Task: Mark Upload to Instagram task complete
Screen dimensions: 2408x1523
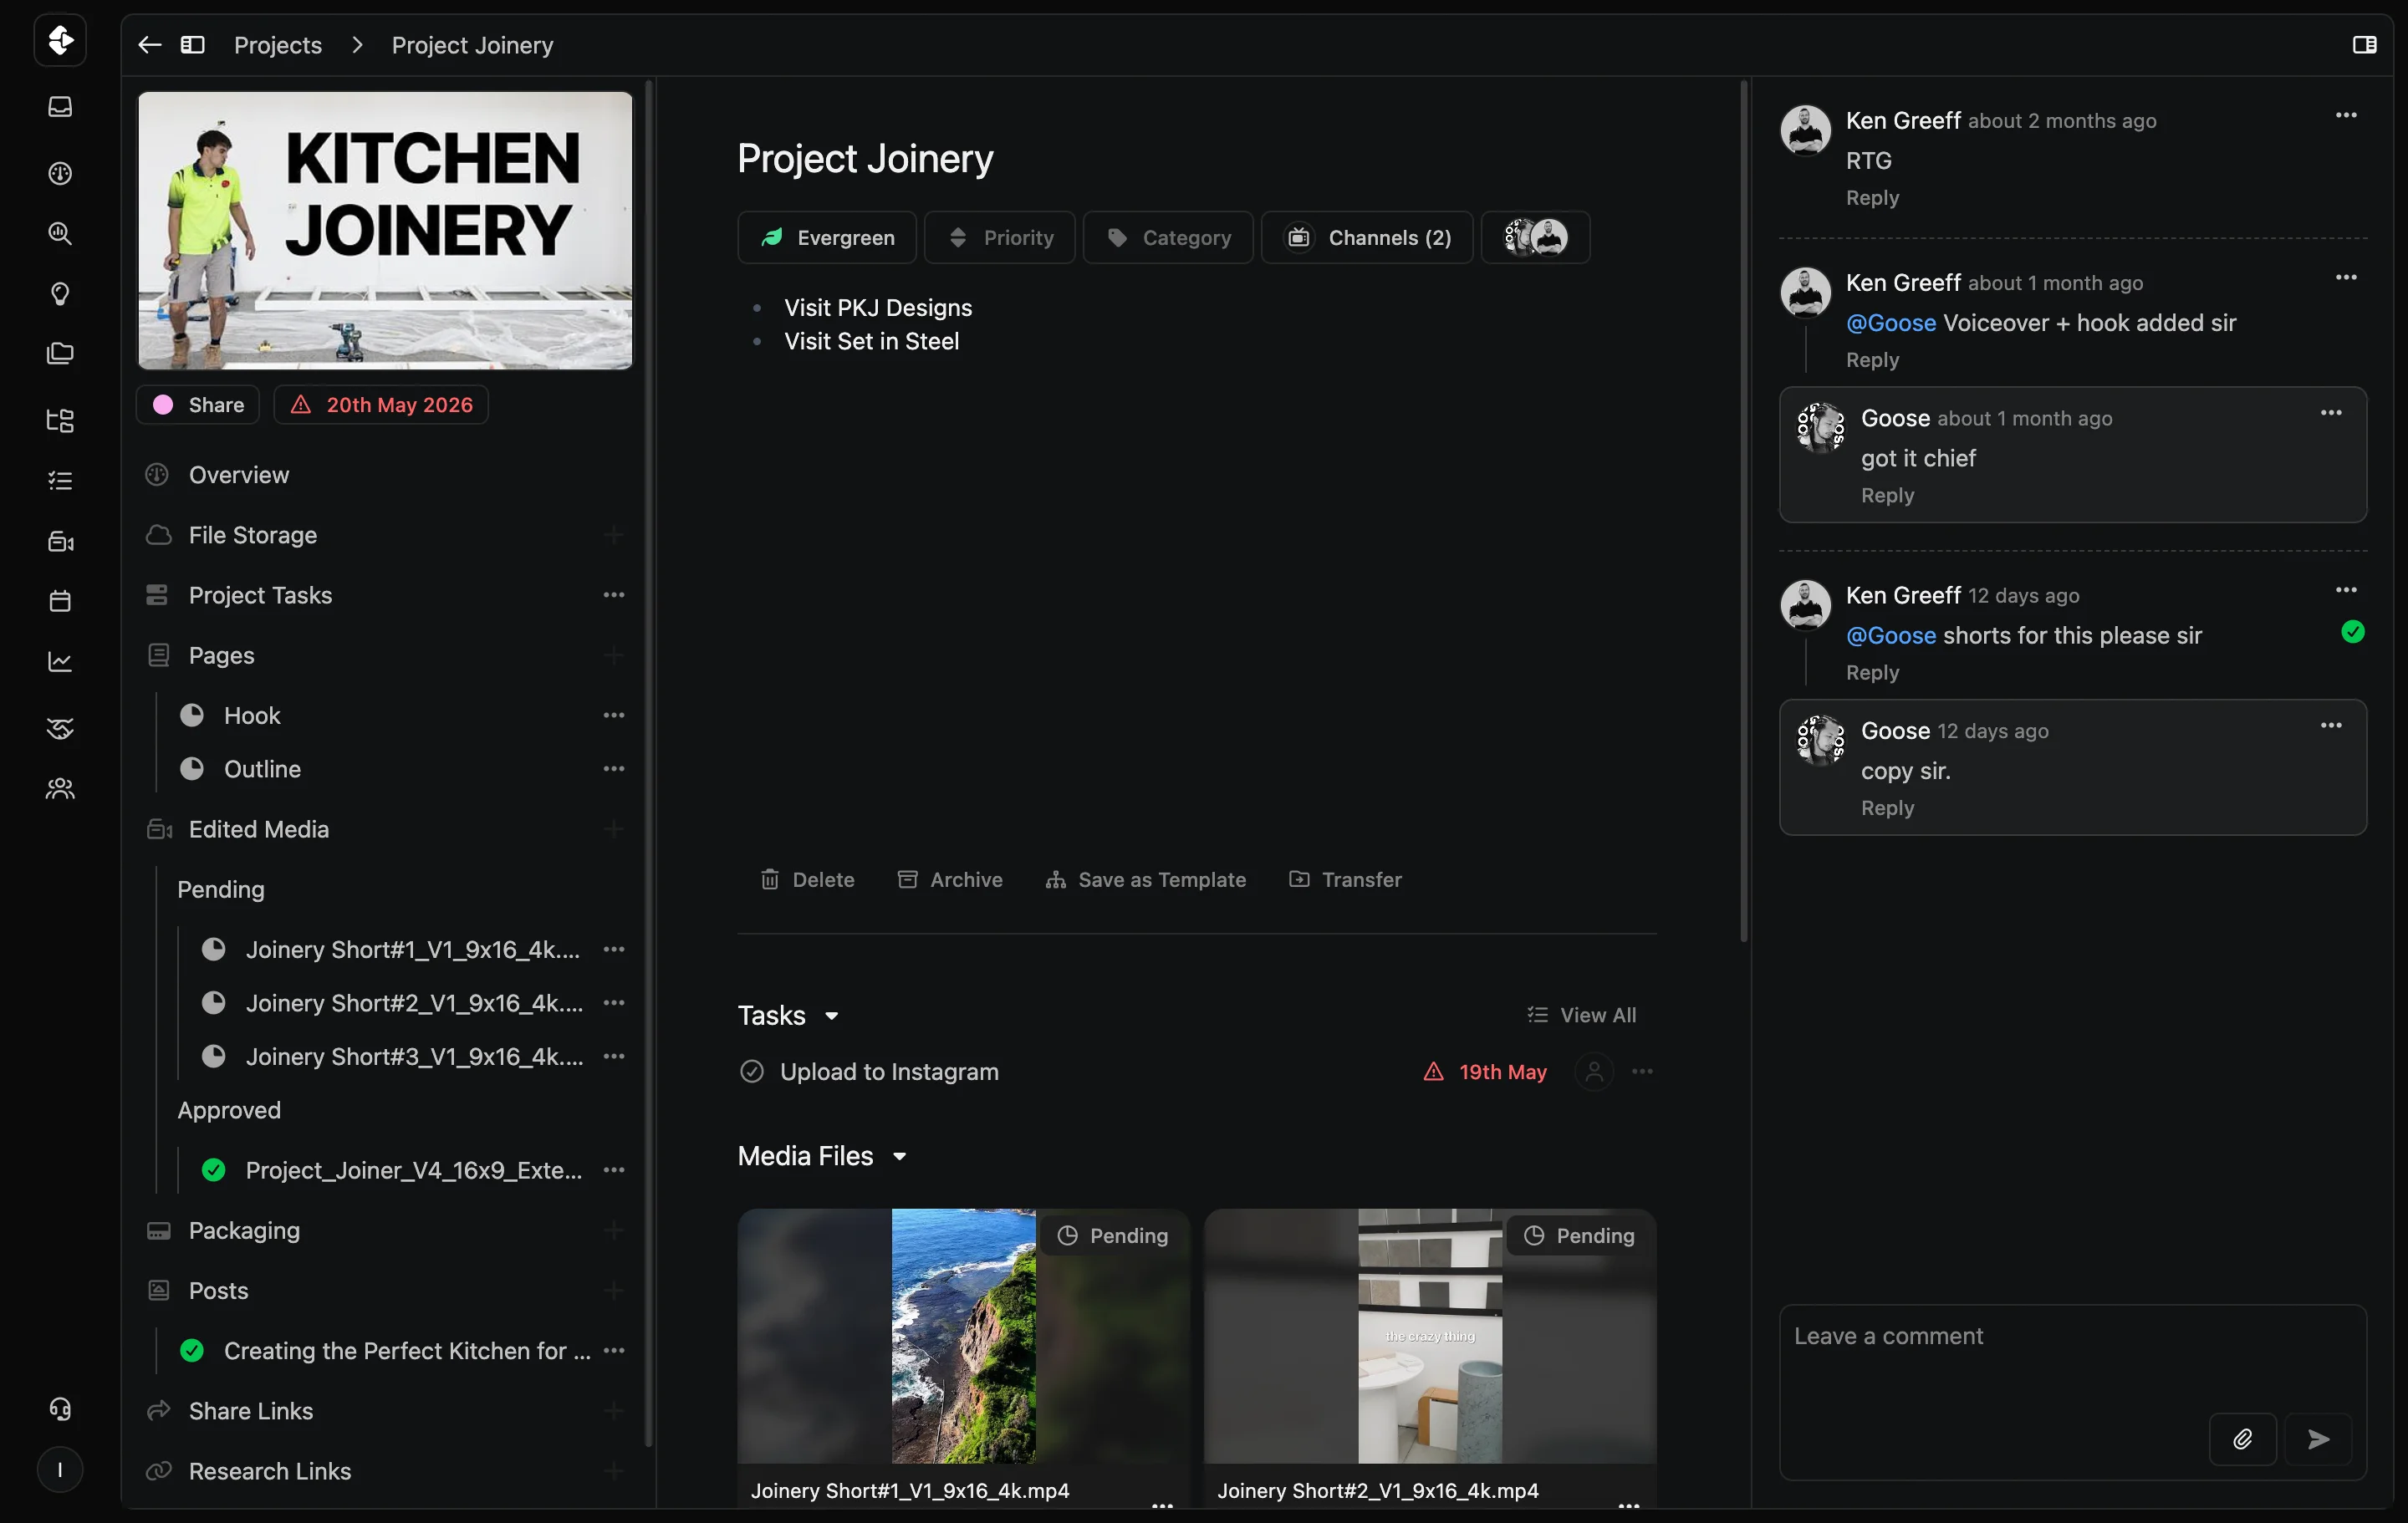Action: pyautogui.click(x=752, y=1071)
